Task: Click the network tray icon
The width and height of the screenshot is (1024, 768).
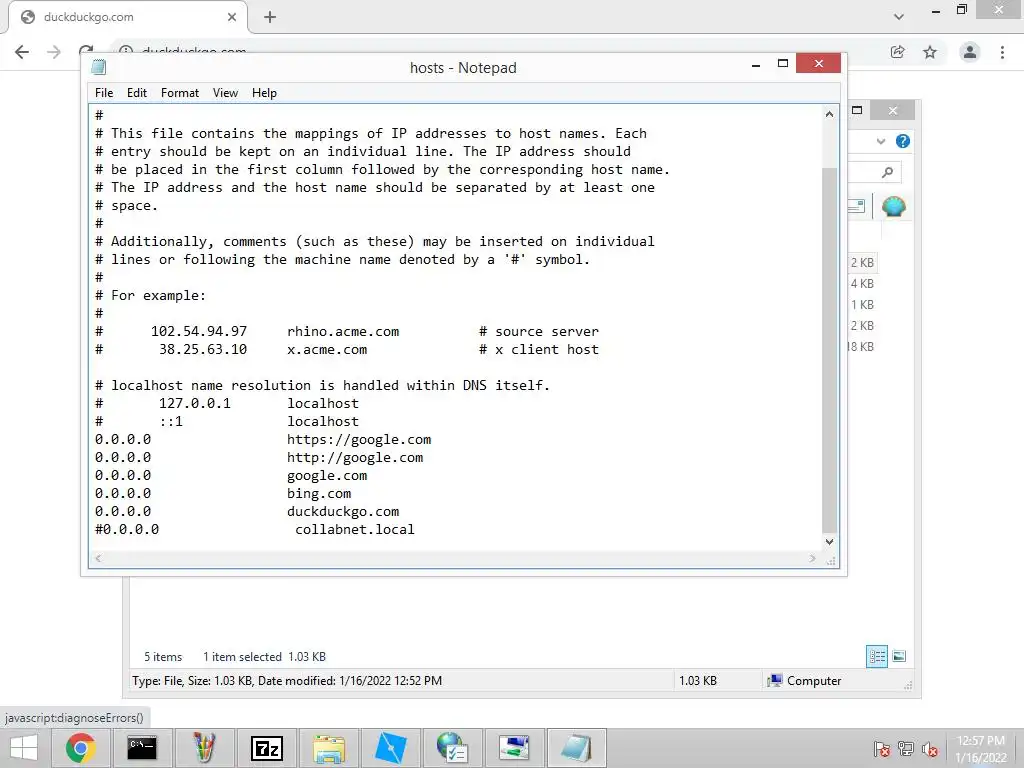Action: coord(906,749)
